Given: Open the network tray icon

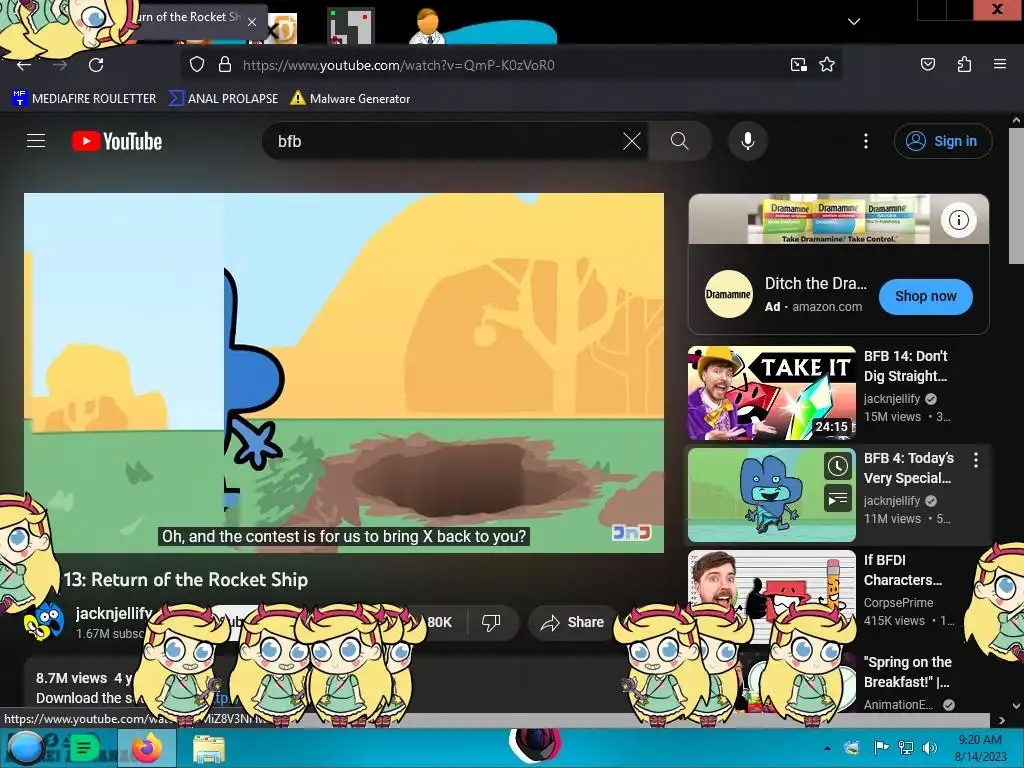Looking at the screenshot, I should coord(905,748).
